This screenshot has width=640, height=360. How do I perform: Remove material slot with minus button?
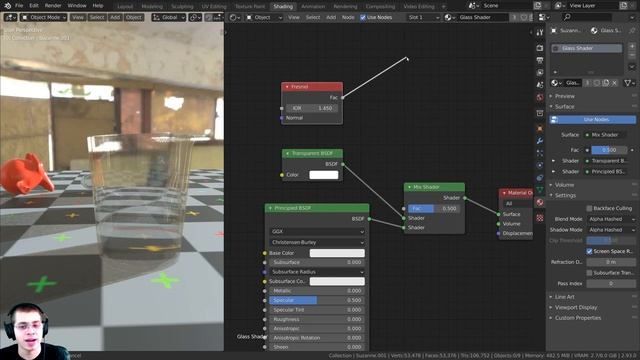[x=632, y=55]
